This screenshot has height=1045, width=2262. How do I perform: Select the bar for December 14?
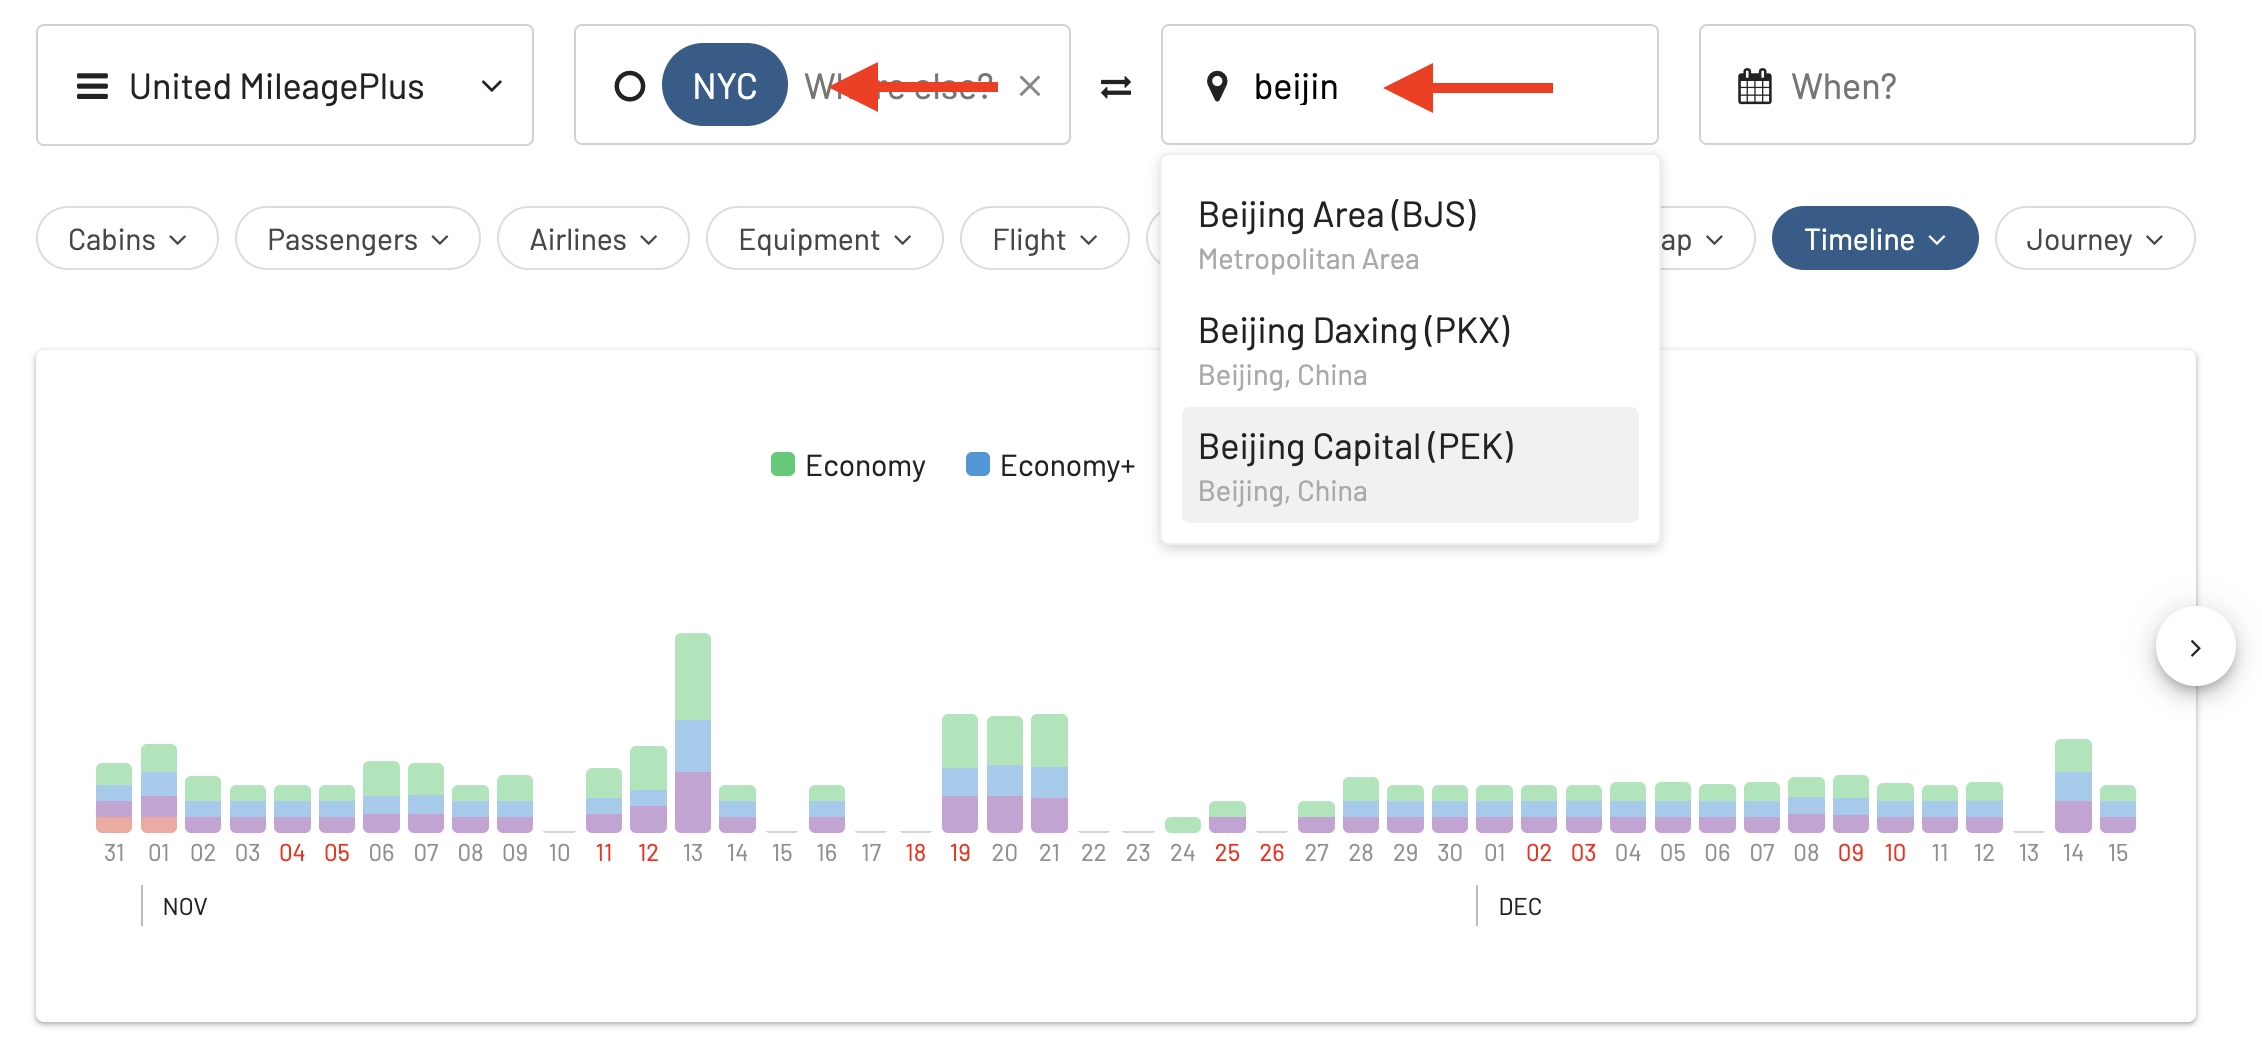click(2073, 786)
